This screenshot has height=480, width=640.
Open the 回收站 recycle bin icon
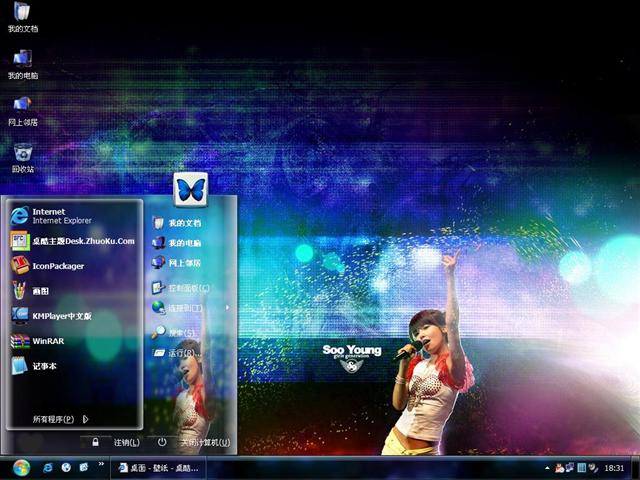coord(23,158)
